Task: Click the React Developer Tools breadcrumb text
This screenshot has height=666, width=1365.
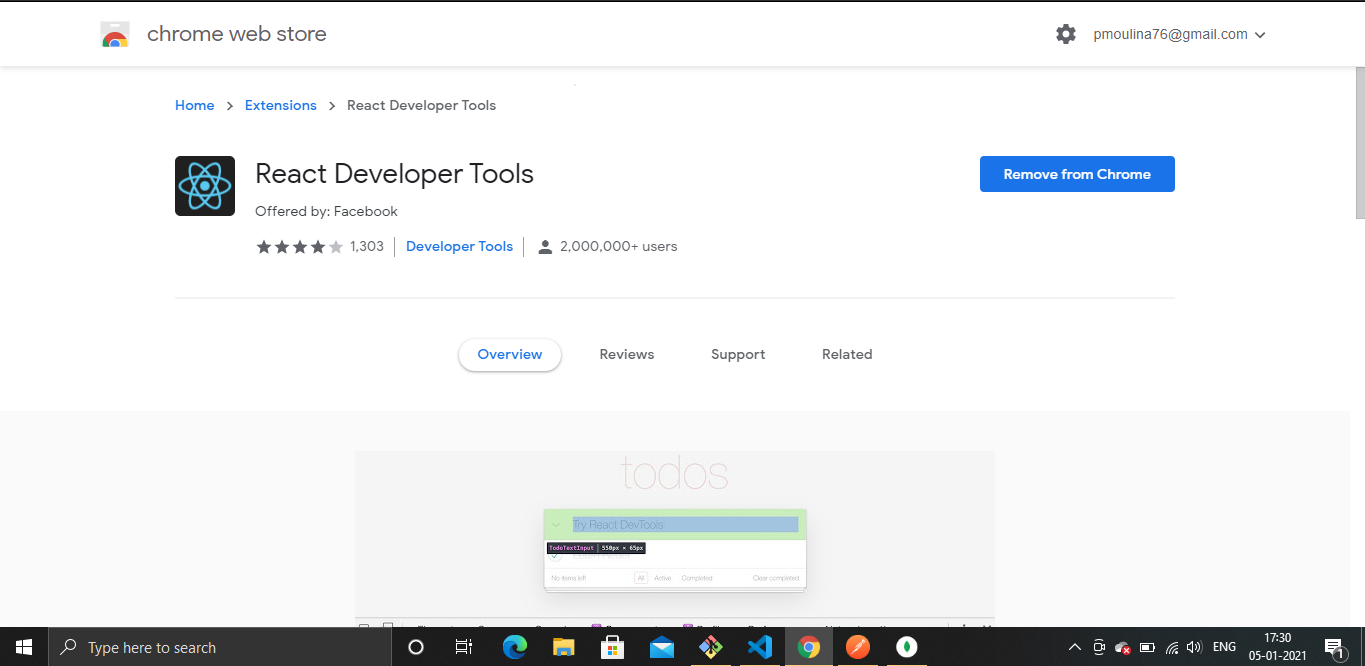Action: pos(421,105)
